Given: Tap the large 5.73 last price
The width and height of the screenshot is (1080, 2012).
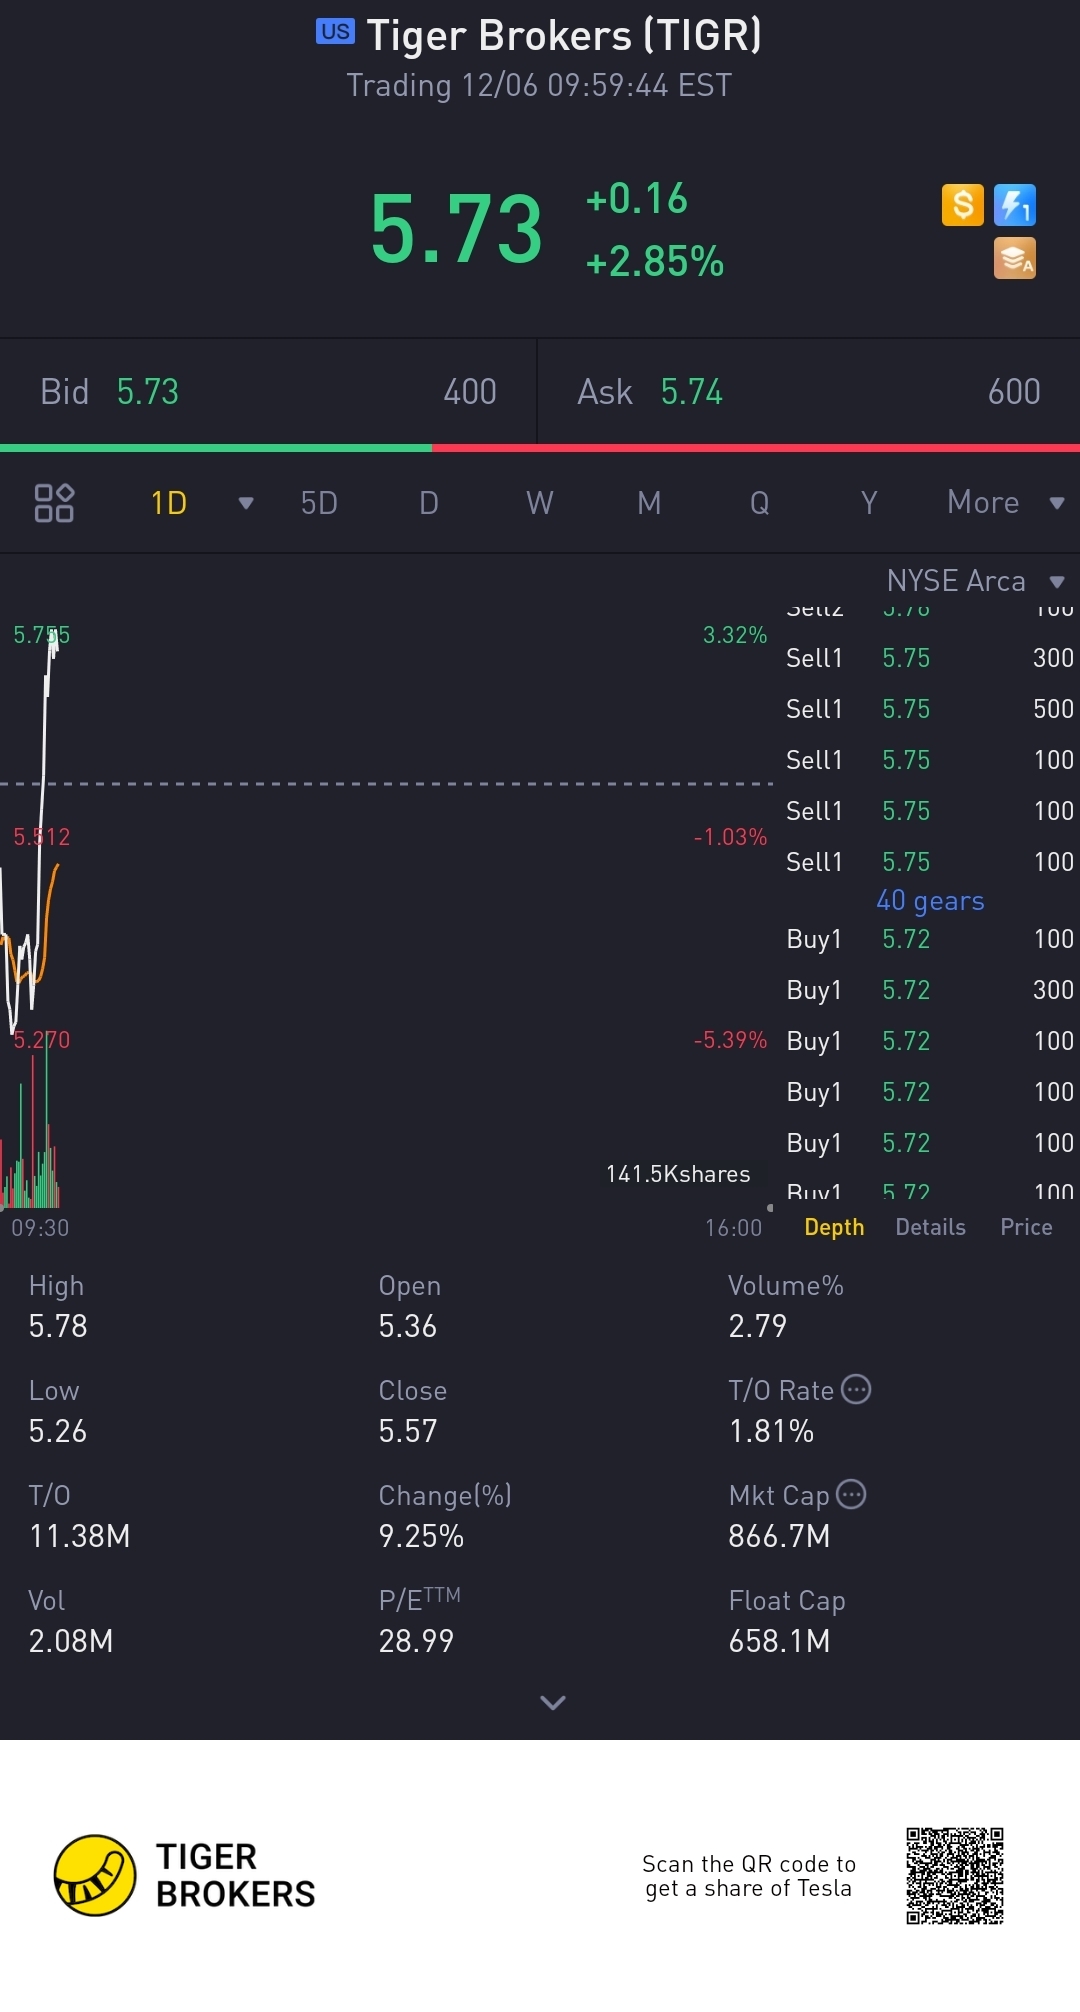Looking at the screenshot, I should click(456, 230).
